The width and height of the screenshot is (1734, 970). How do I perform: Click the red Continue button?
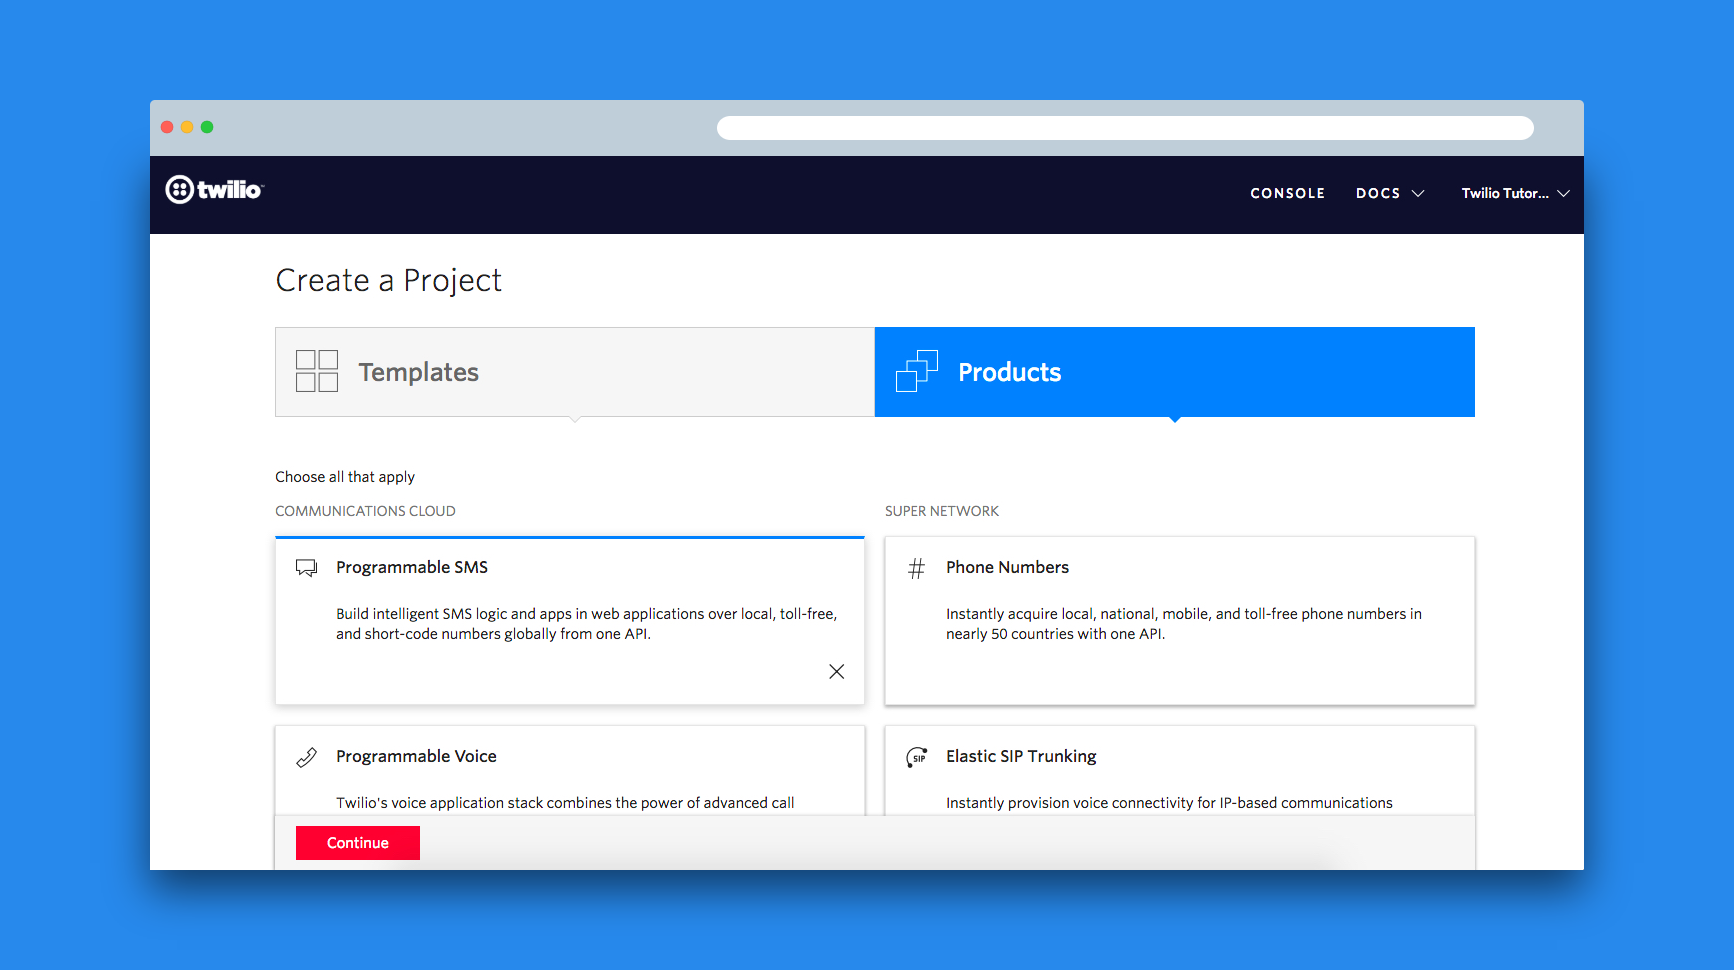click(x=358, y=843)
